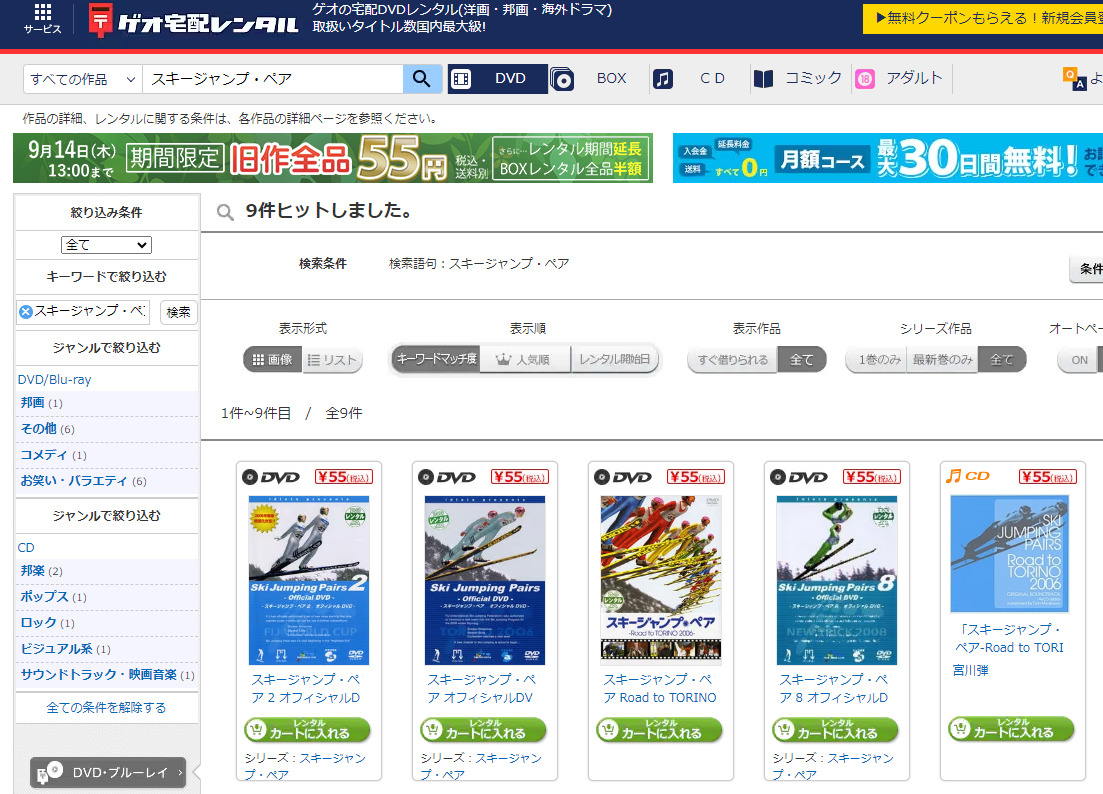This screenshot has height=794, width=1103.
Task: Filter by 邦画 genre
Action: tap(32, 402)
